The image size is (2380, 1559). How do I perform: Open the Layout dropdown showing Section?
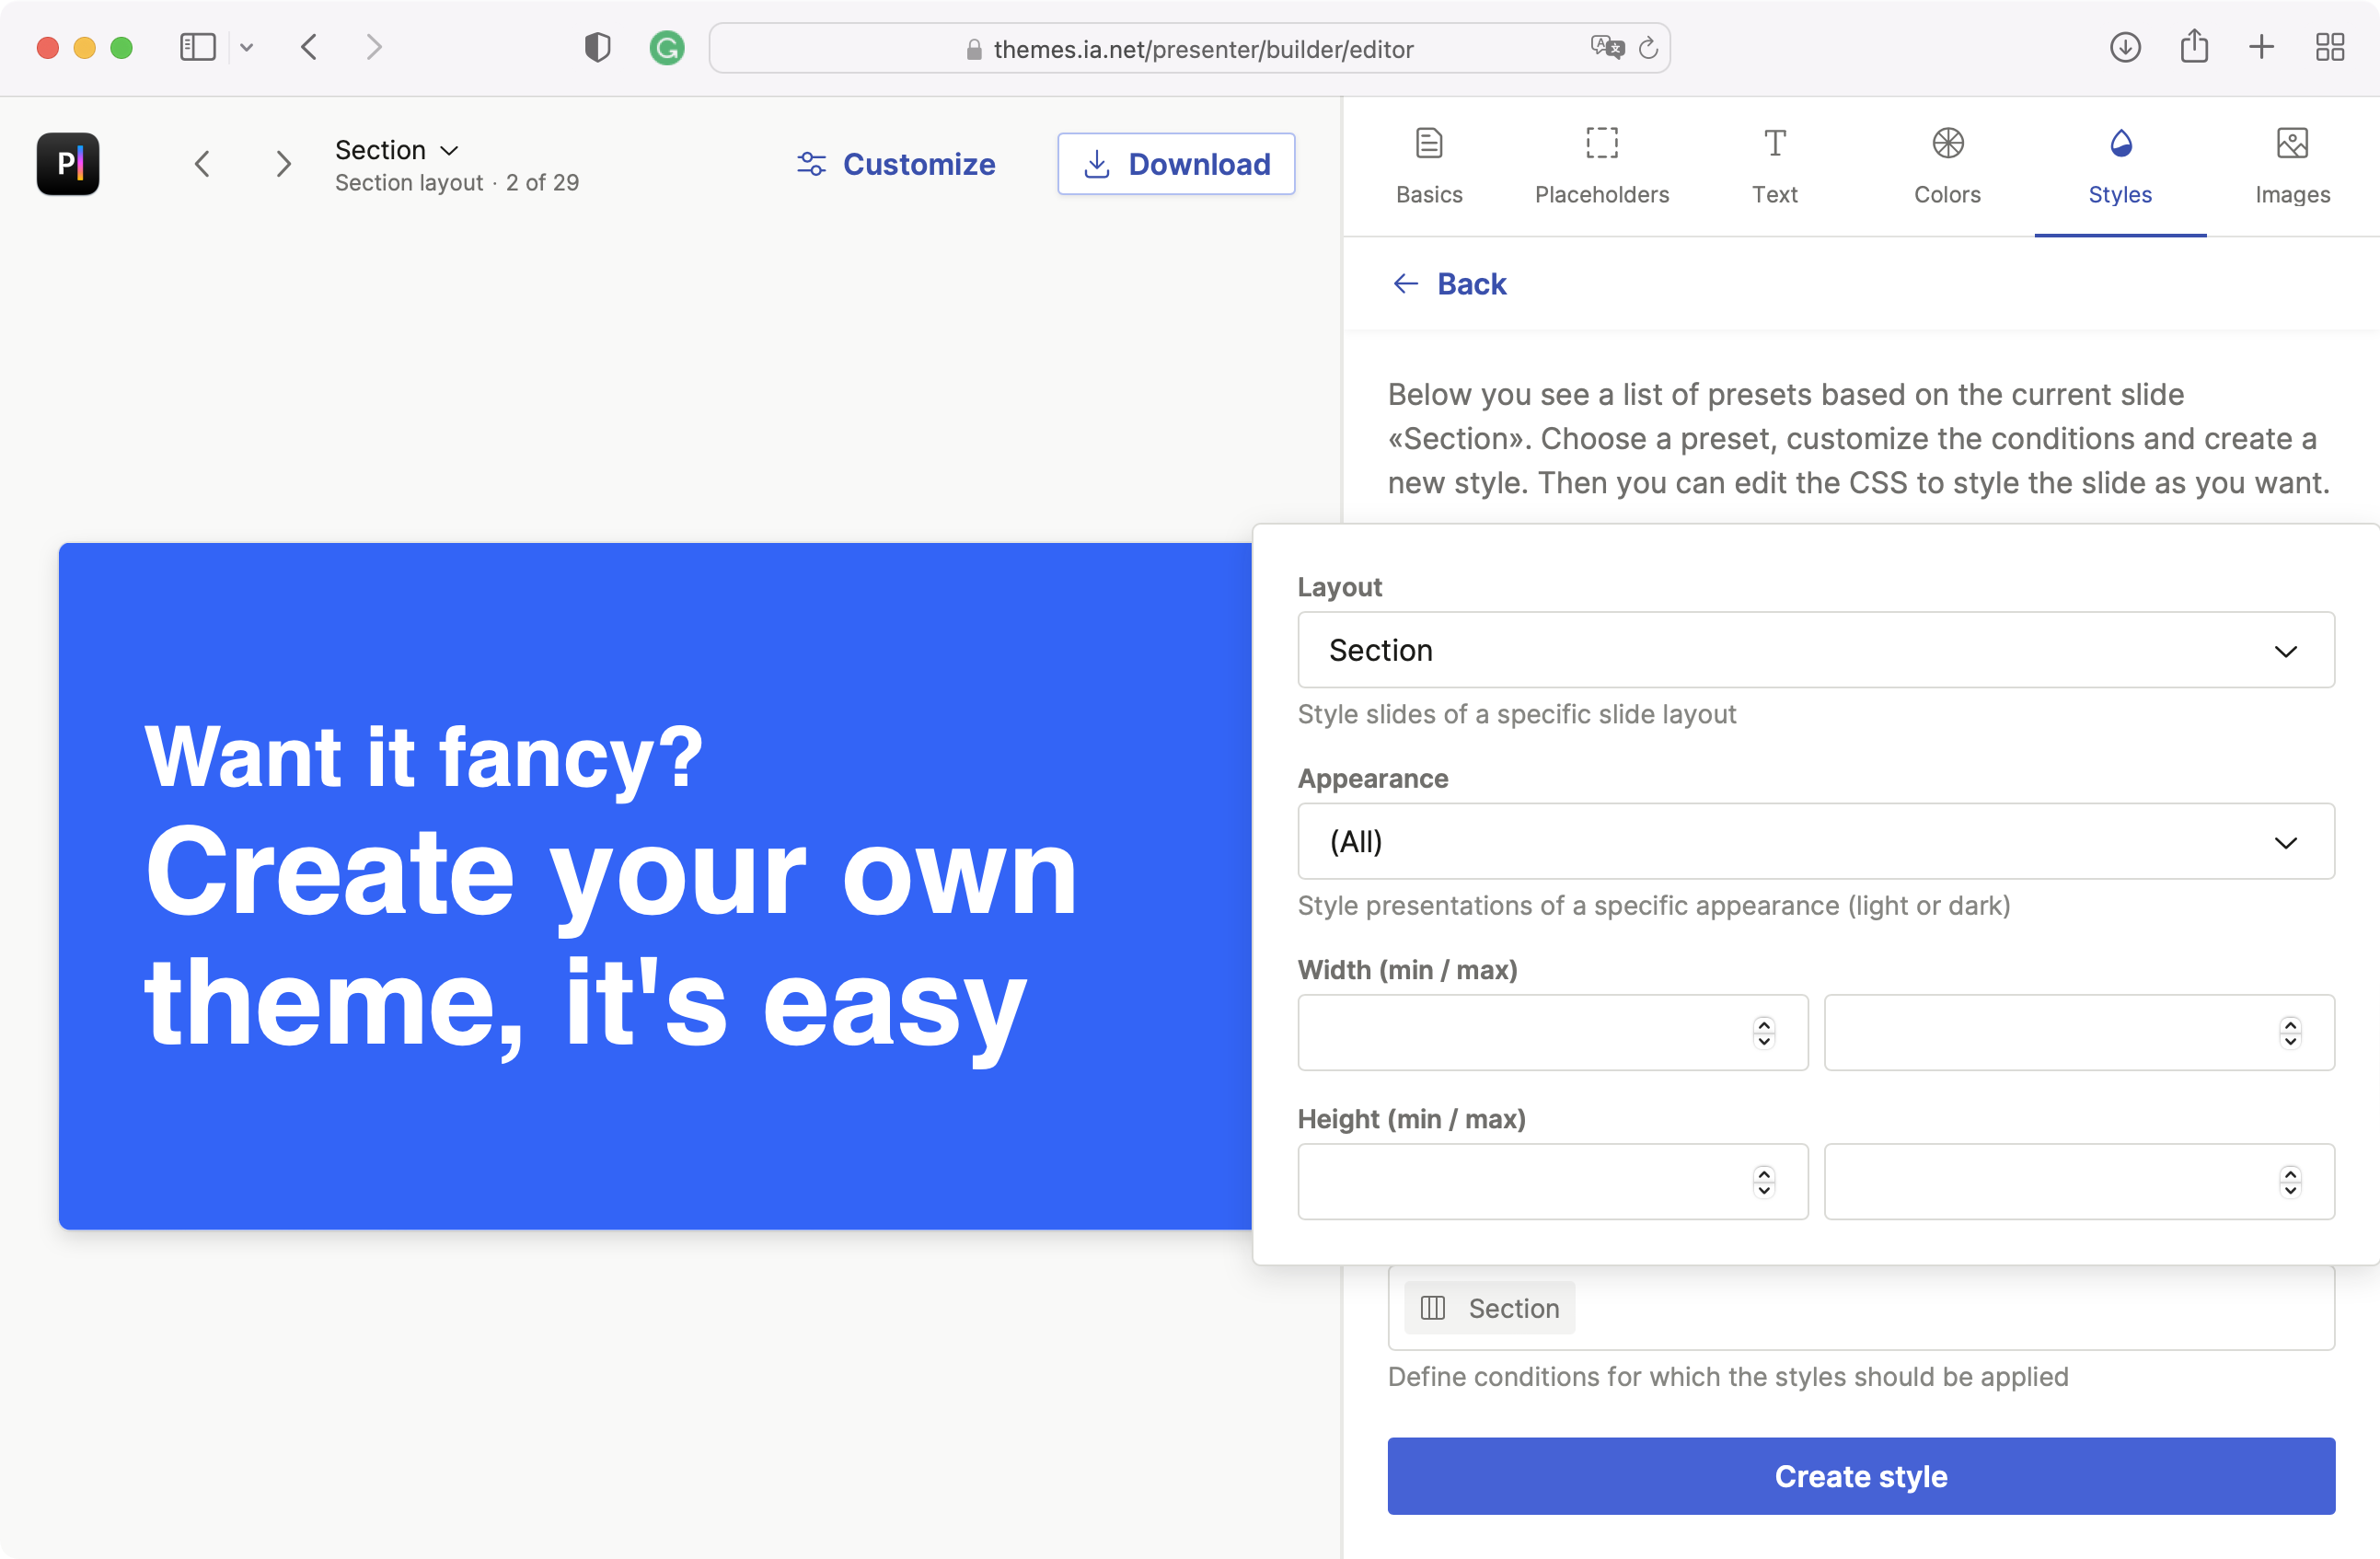click(x=1815, y=650)
